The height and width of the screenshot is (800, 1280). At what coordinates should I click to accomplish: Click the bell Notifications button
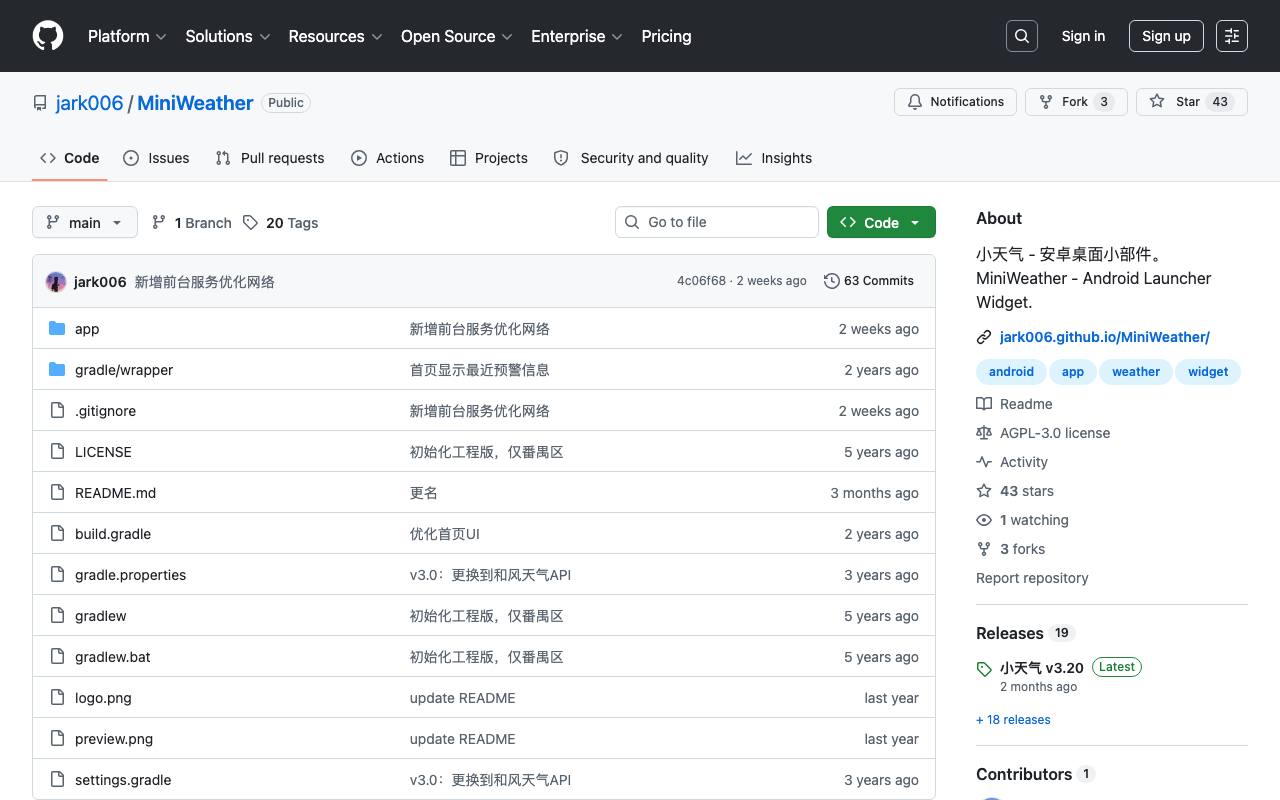[956, 102]
